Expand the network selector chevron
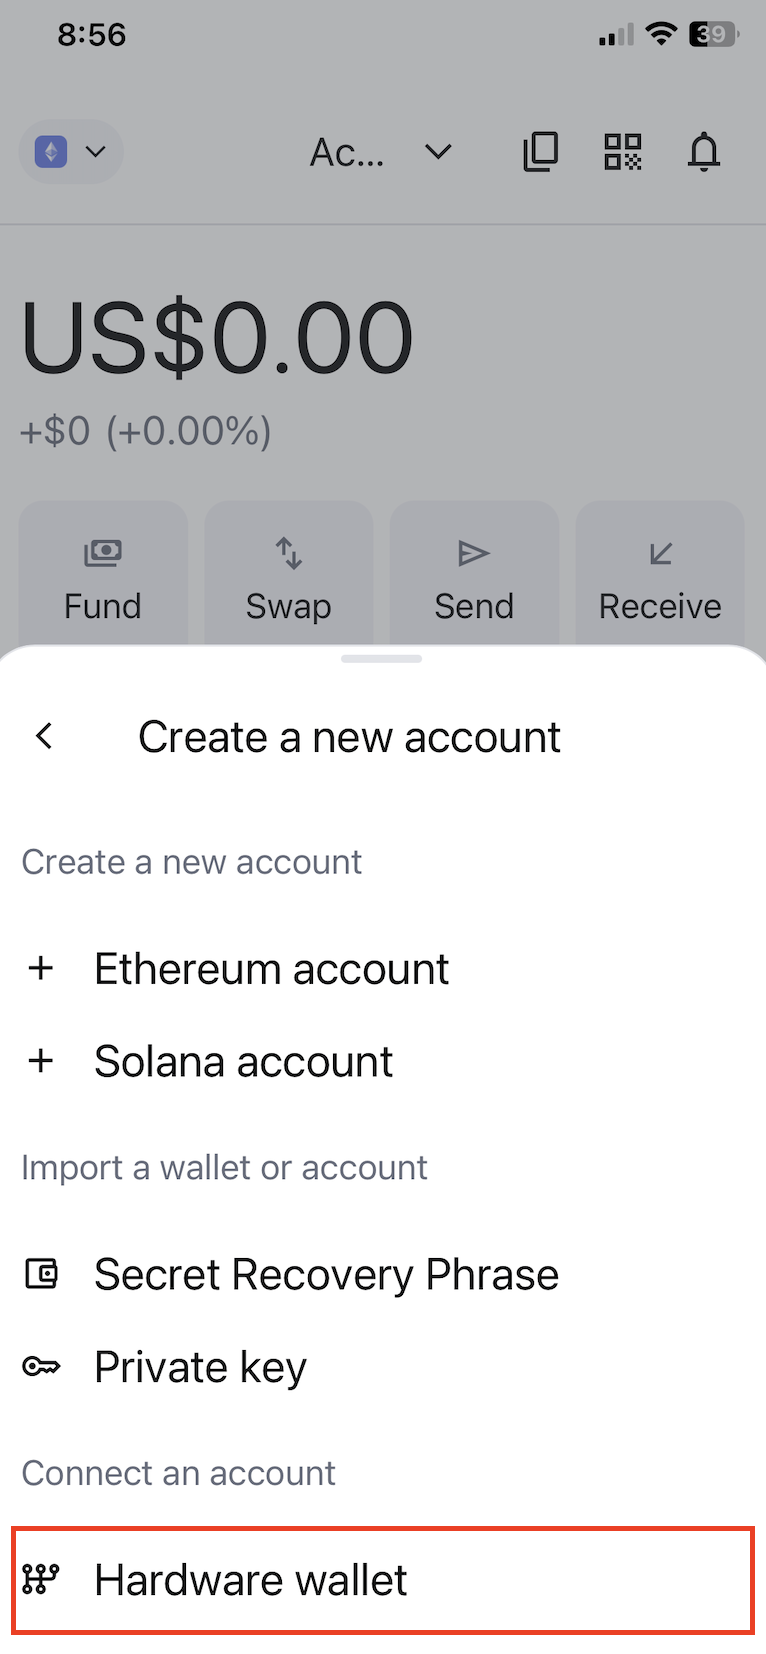 pos(96,152)
